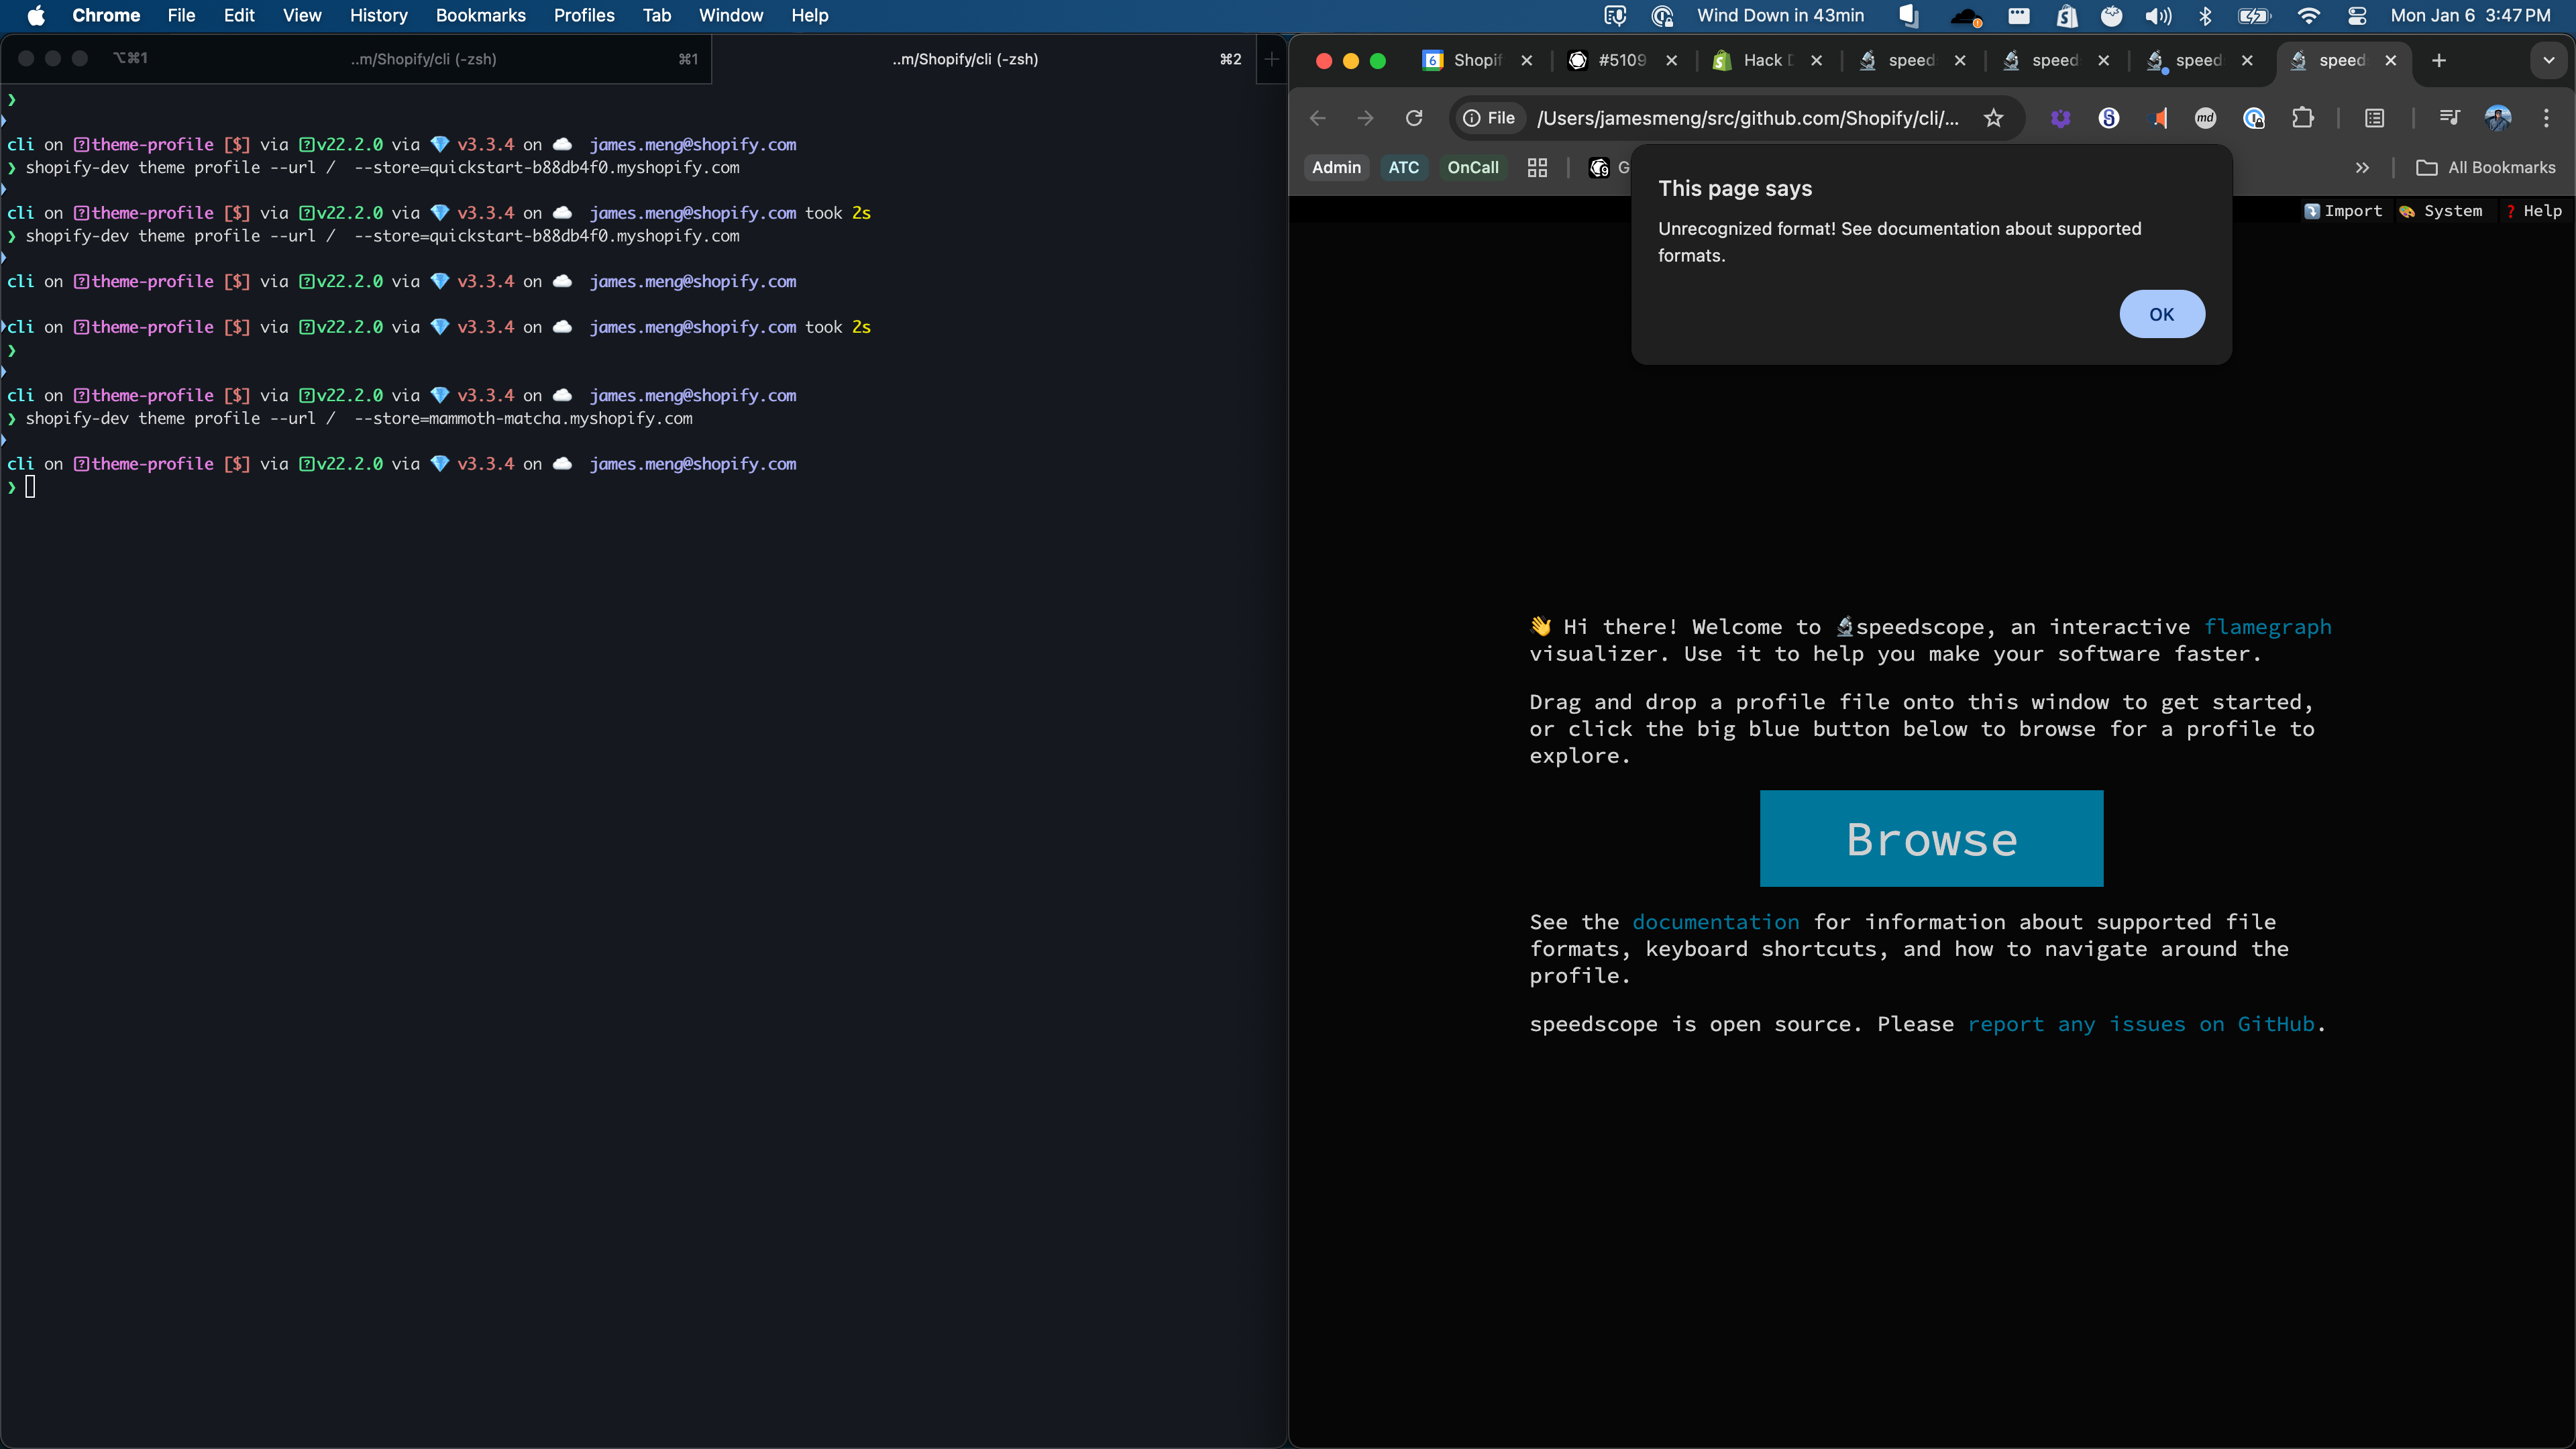Open the Chrome extensions puzzle icon
Image resolution: width=2576 pixels, height=1449 pixels.
click(2303, 118)
